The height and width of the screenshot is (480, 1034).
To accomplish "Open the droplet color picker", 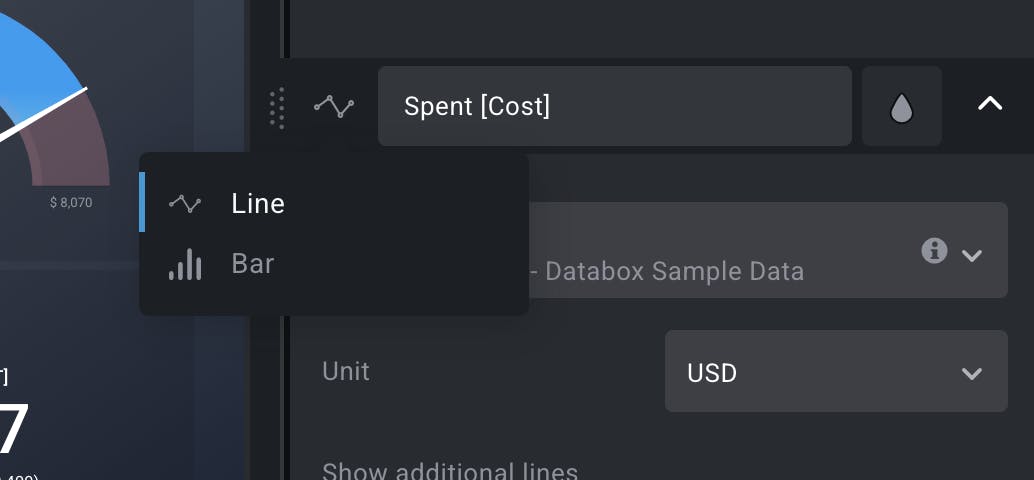I will pos(901,107).
